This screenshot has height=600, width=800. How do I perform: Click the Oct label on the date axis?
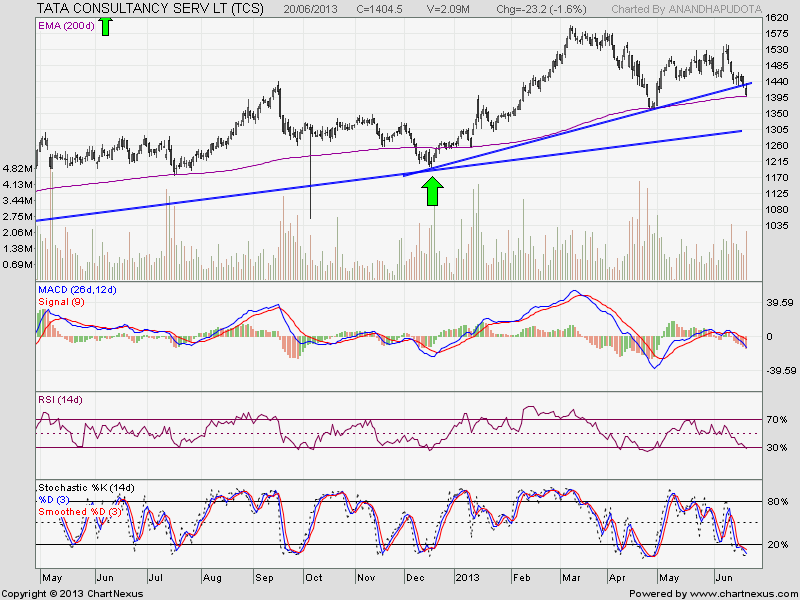click(313, 578)
